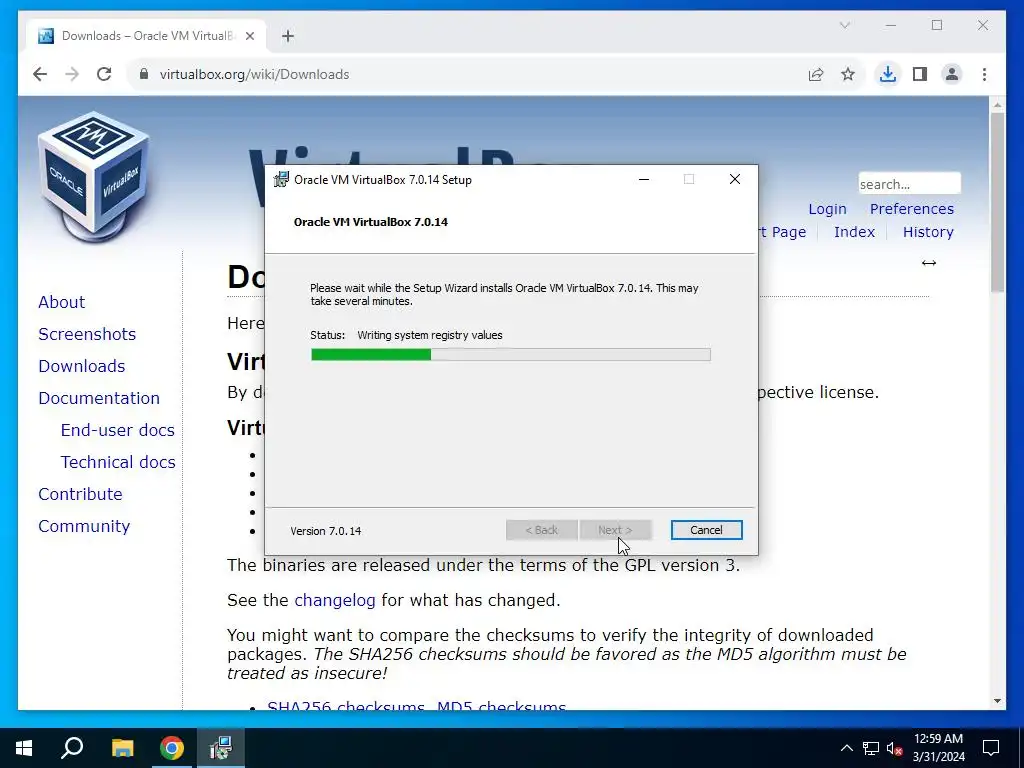The image size is (1024, 768).
Task: Open Contribute in the sidebar
Action: pos(80,494)
